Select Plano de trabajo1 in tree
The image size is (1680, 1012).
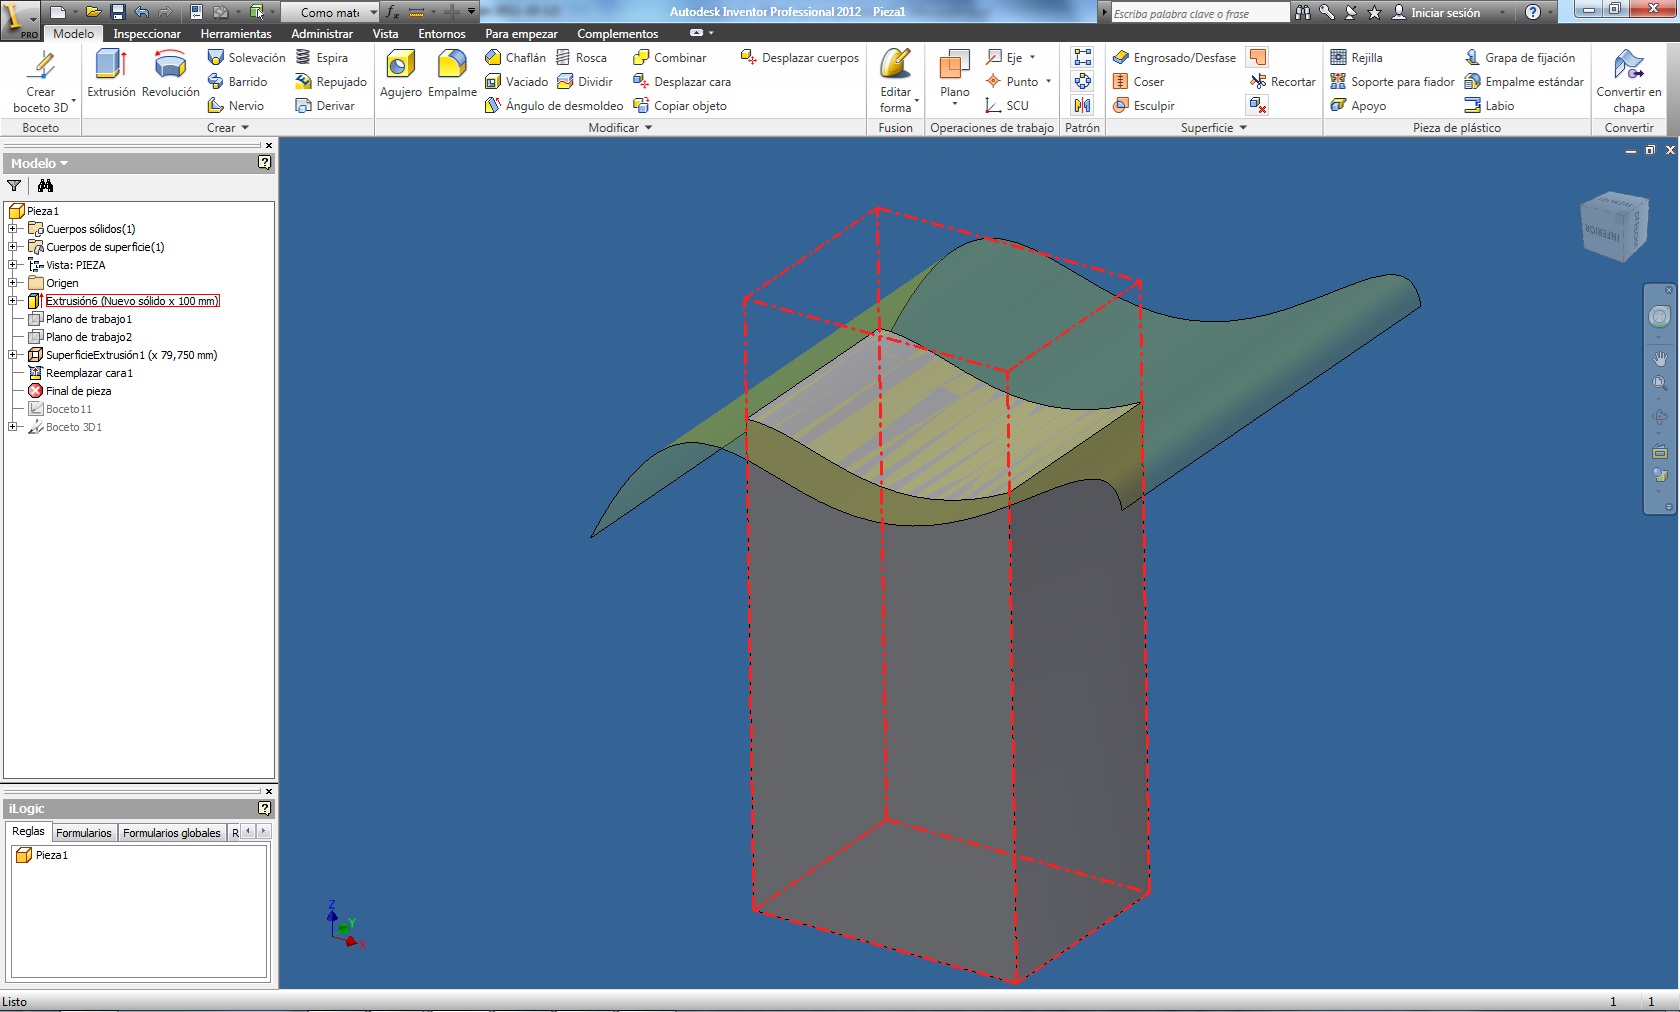pos(80,319)
